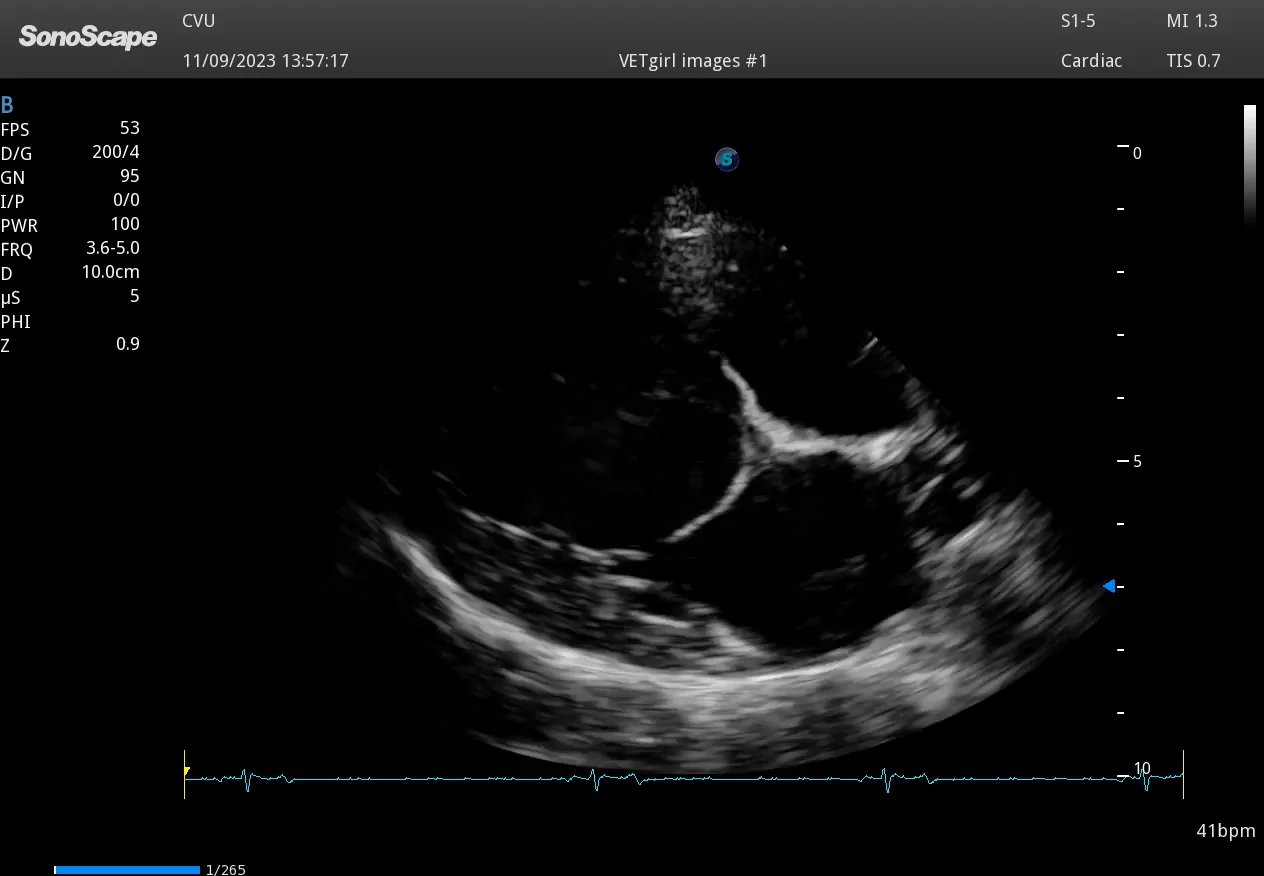
Task: Click the depth scale 5 mark
Action: coord(1137,462)
